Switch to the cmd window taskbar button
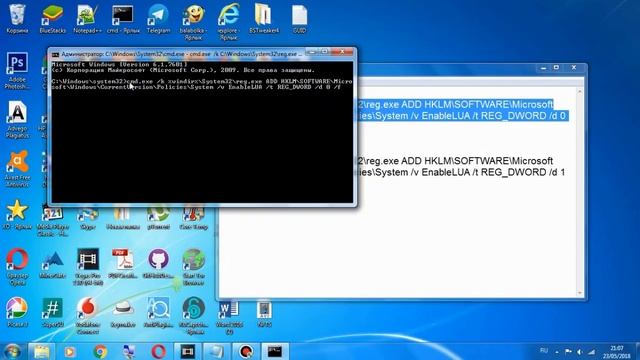This screenshot has width=640, height=360. (x=275, y=351)
